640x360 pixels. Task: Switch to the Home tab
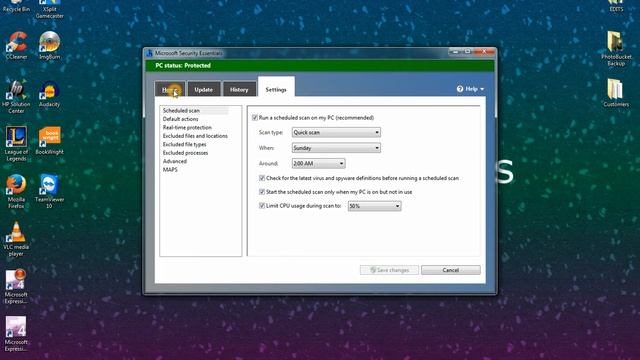point(170,89)
